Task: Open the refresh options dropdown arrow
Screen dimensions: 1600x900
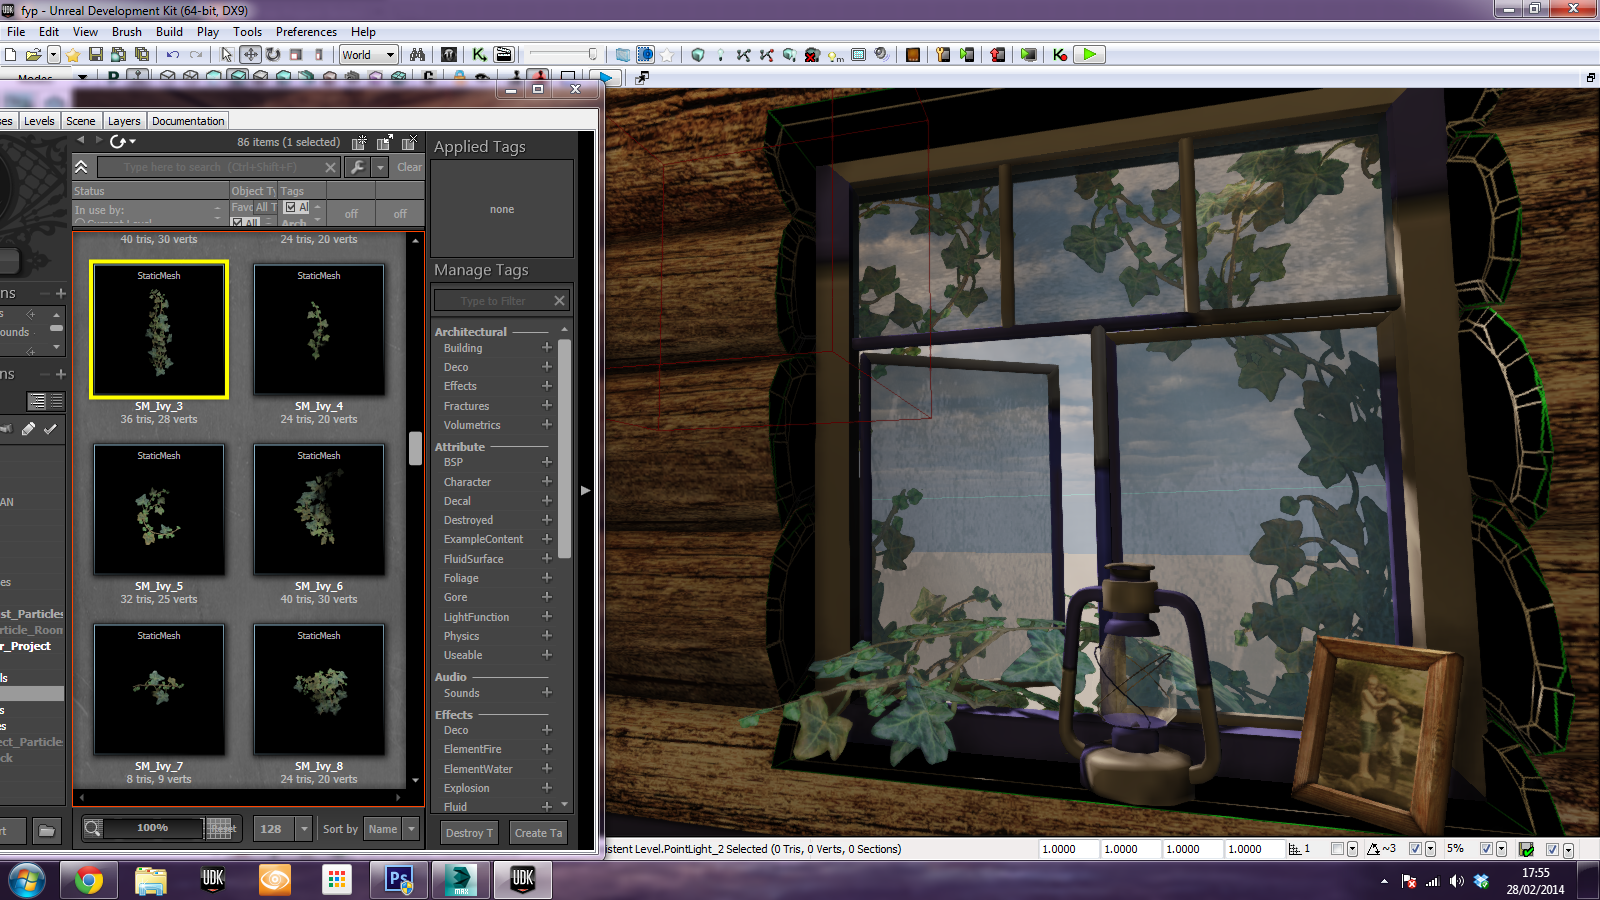Action: coord(133,142)
